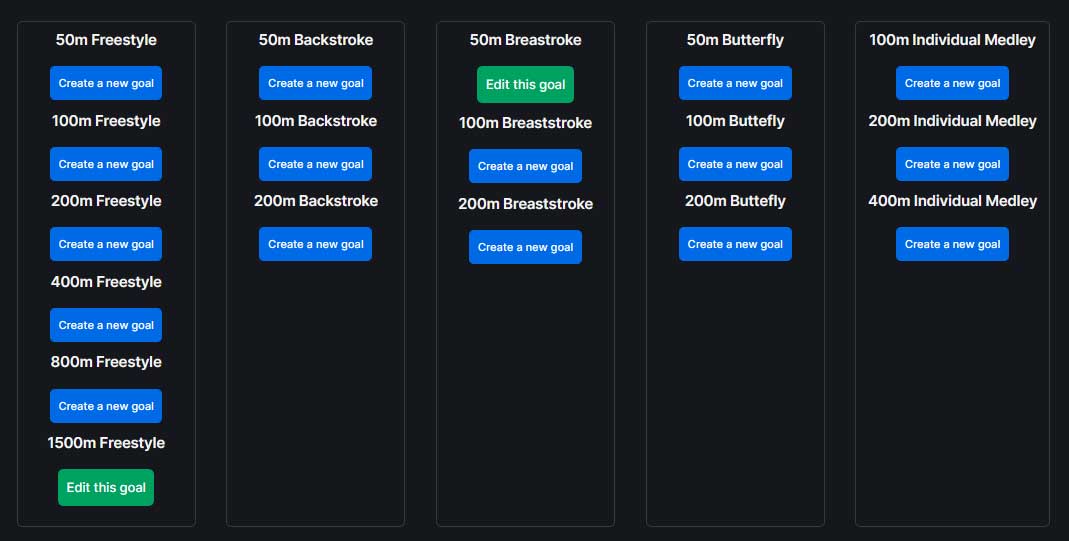This screenshot has height=541, width=1069.
Task: Create a new goal for 100m Freestyle
Action: coord(106,164)
